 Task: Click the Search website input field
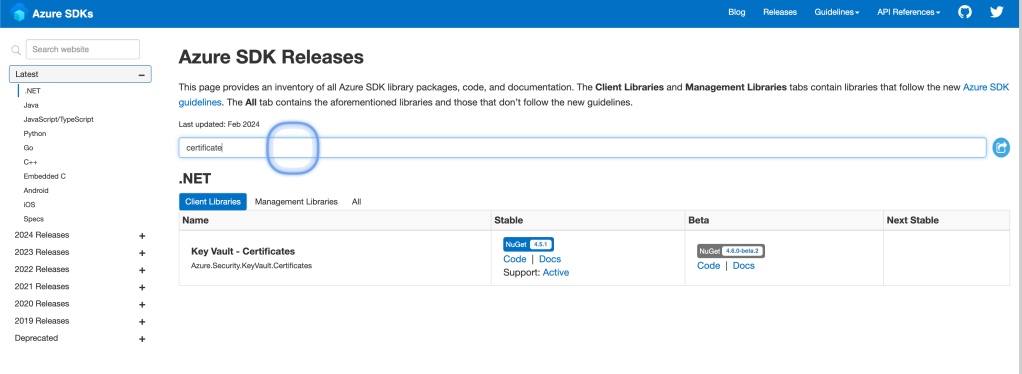(83, 50)
